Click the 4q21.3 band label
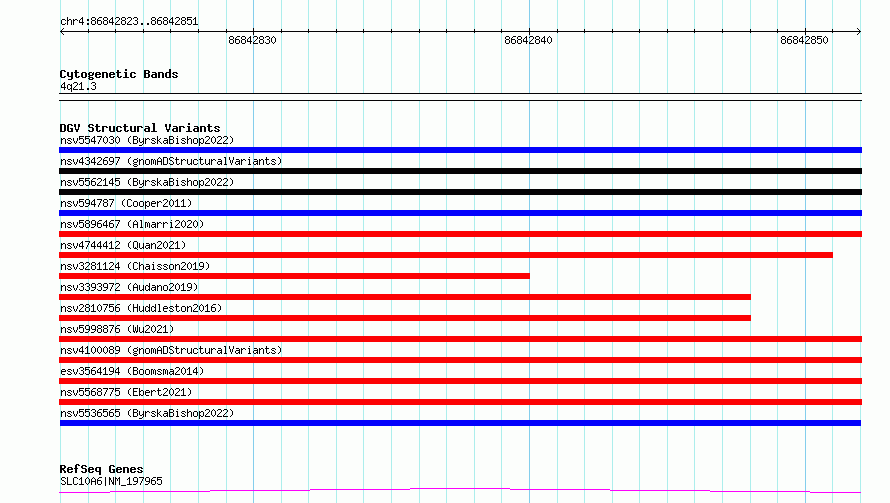The image size is (890, 503). pos(78,86)
